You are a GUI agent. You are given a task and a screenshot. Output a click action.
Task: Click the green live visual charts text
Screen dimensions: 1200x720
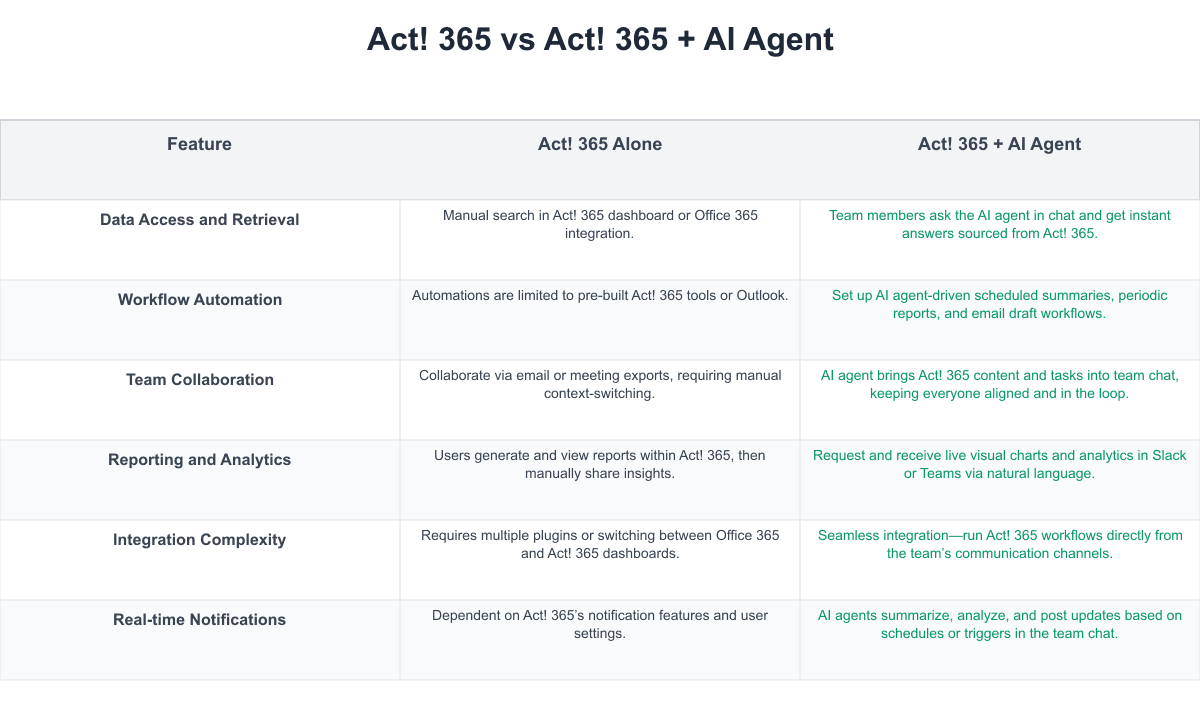pos(999,464)
